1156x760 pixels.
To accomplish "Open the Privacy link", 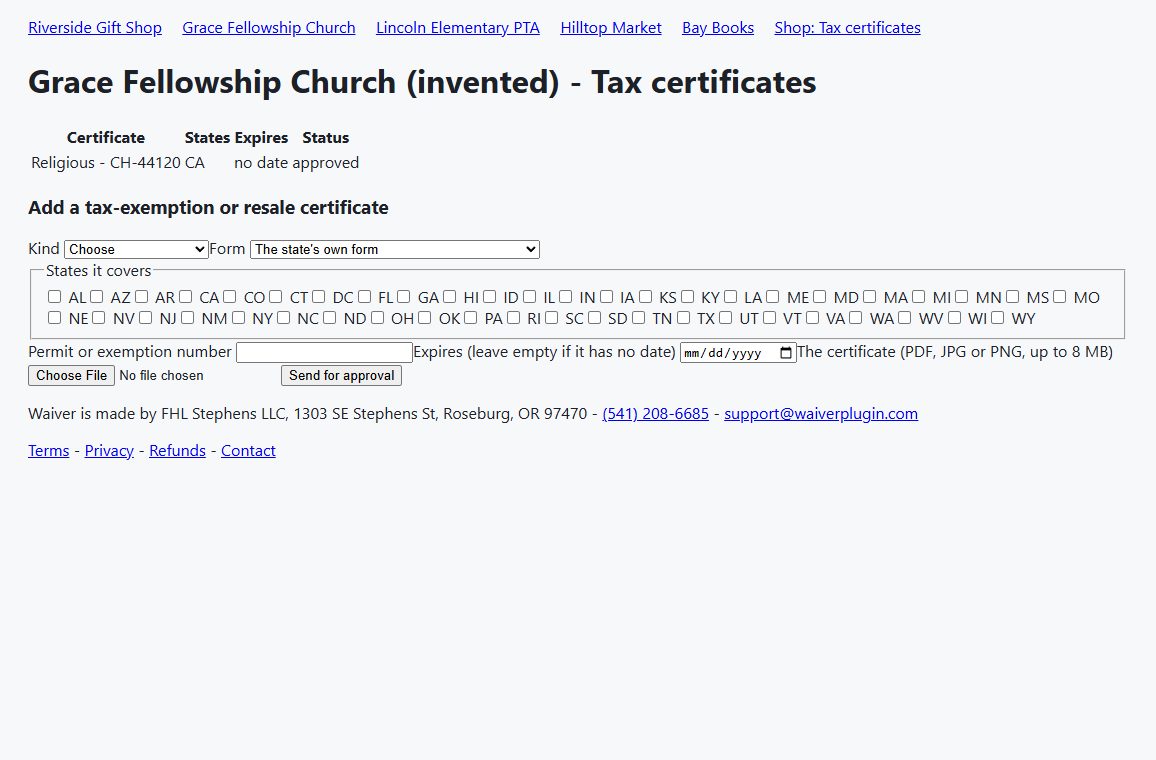I will pyautogui.click(x=109, y=450).
